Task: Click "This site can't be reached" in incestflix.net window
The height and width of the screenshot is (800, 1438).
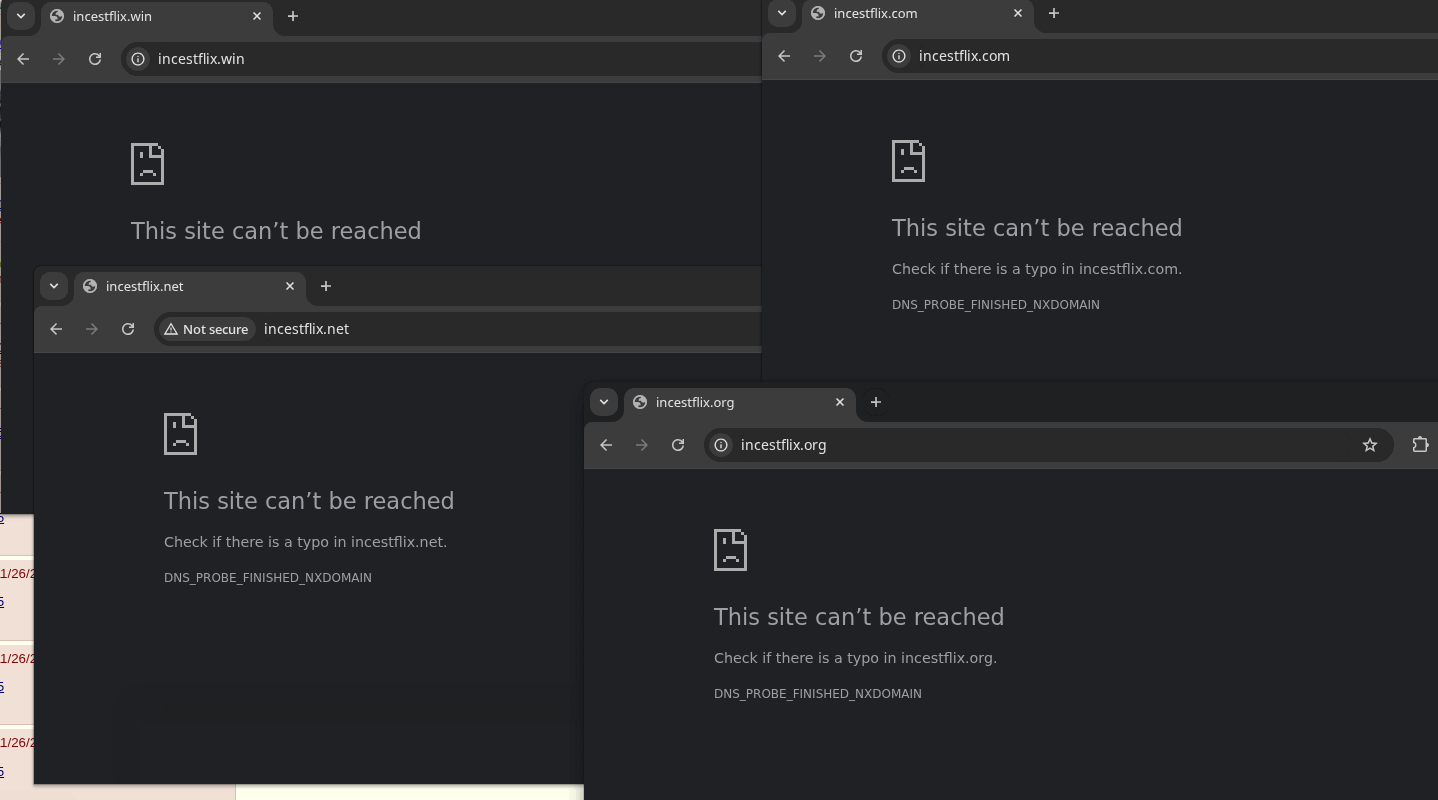Action: pyautogui.click(x=309, y=501)
